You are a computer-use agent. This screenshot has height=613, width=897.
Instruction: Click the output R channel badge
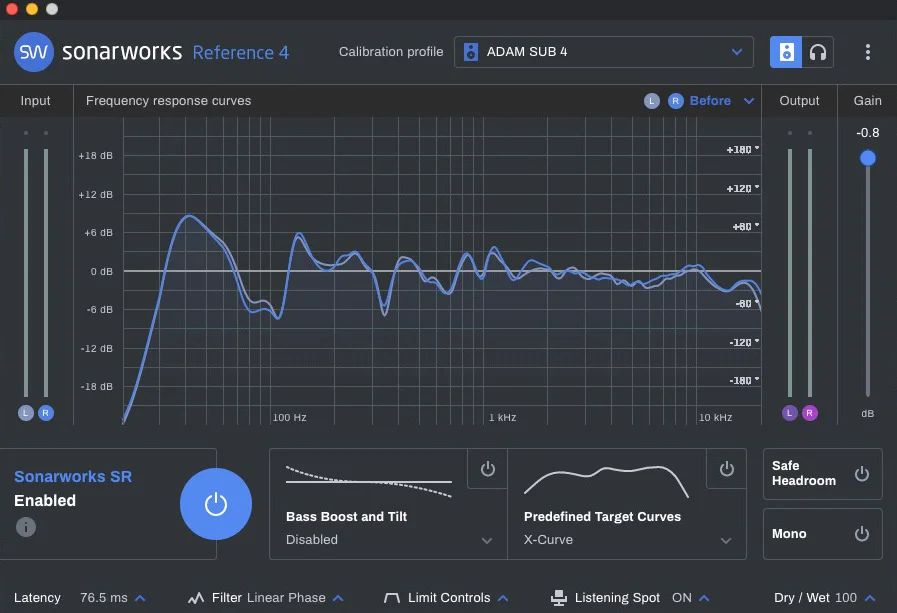coord(809,412)
